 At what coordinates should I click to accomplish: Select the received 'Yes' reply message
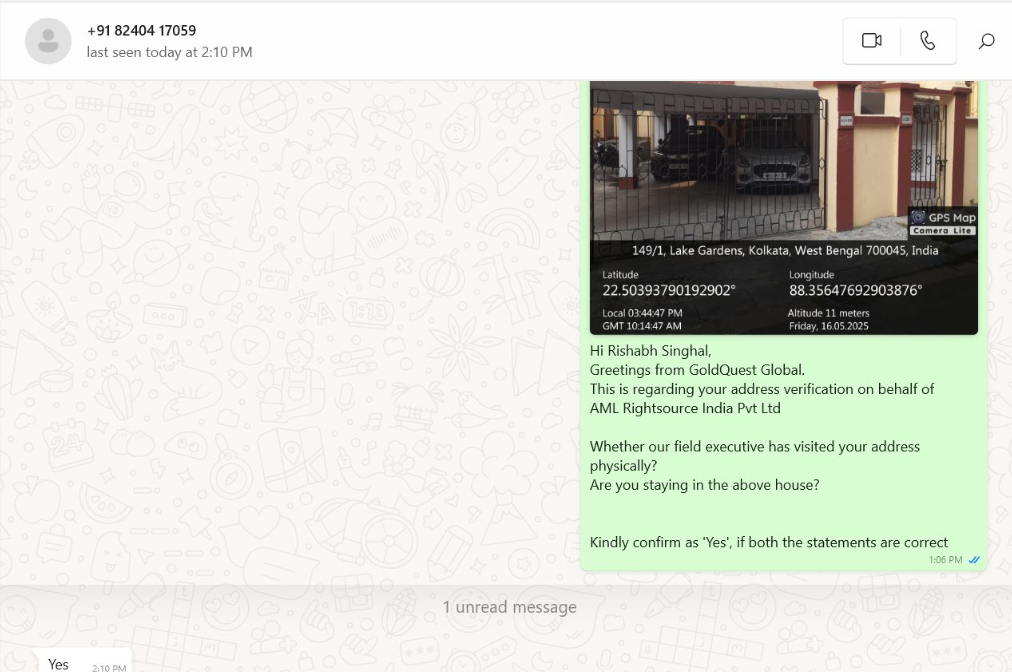(x=59, y=664)
